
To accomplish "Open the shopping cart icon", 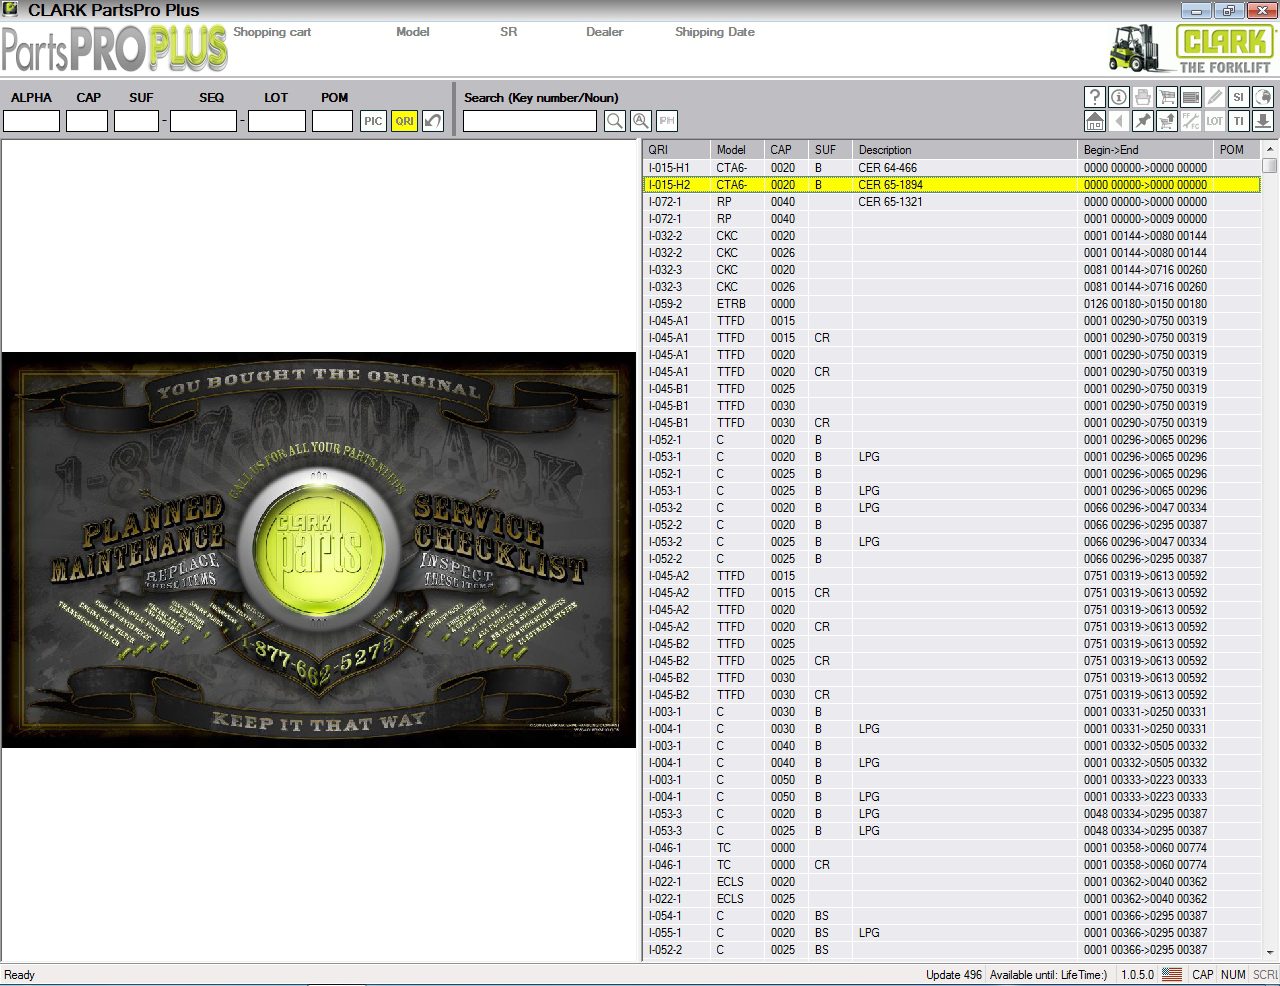I will 1167,97.
